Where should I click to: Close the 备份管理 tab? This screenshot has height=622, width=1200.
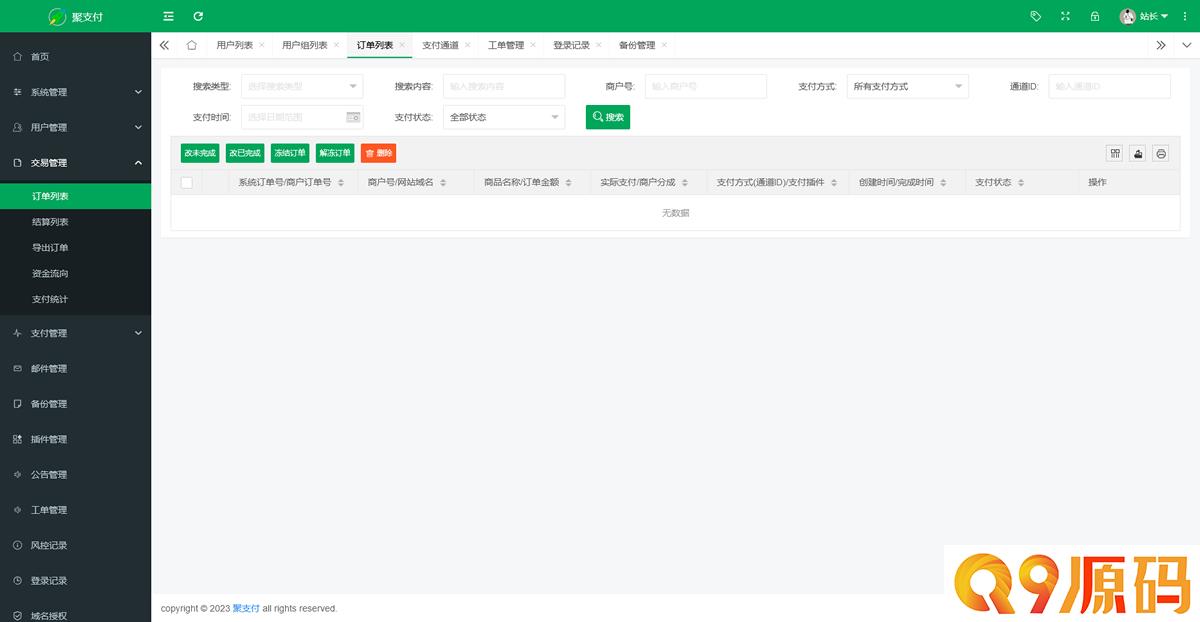[664, 45]
